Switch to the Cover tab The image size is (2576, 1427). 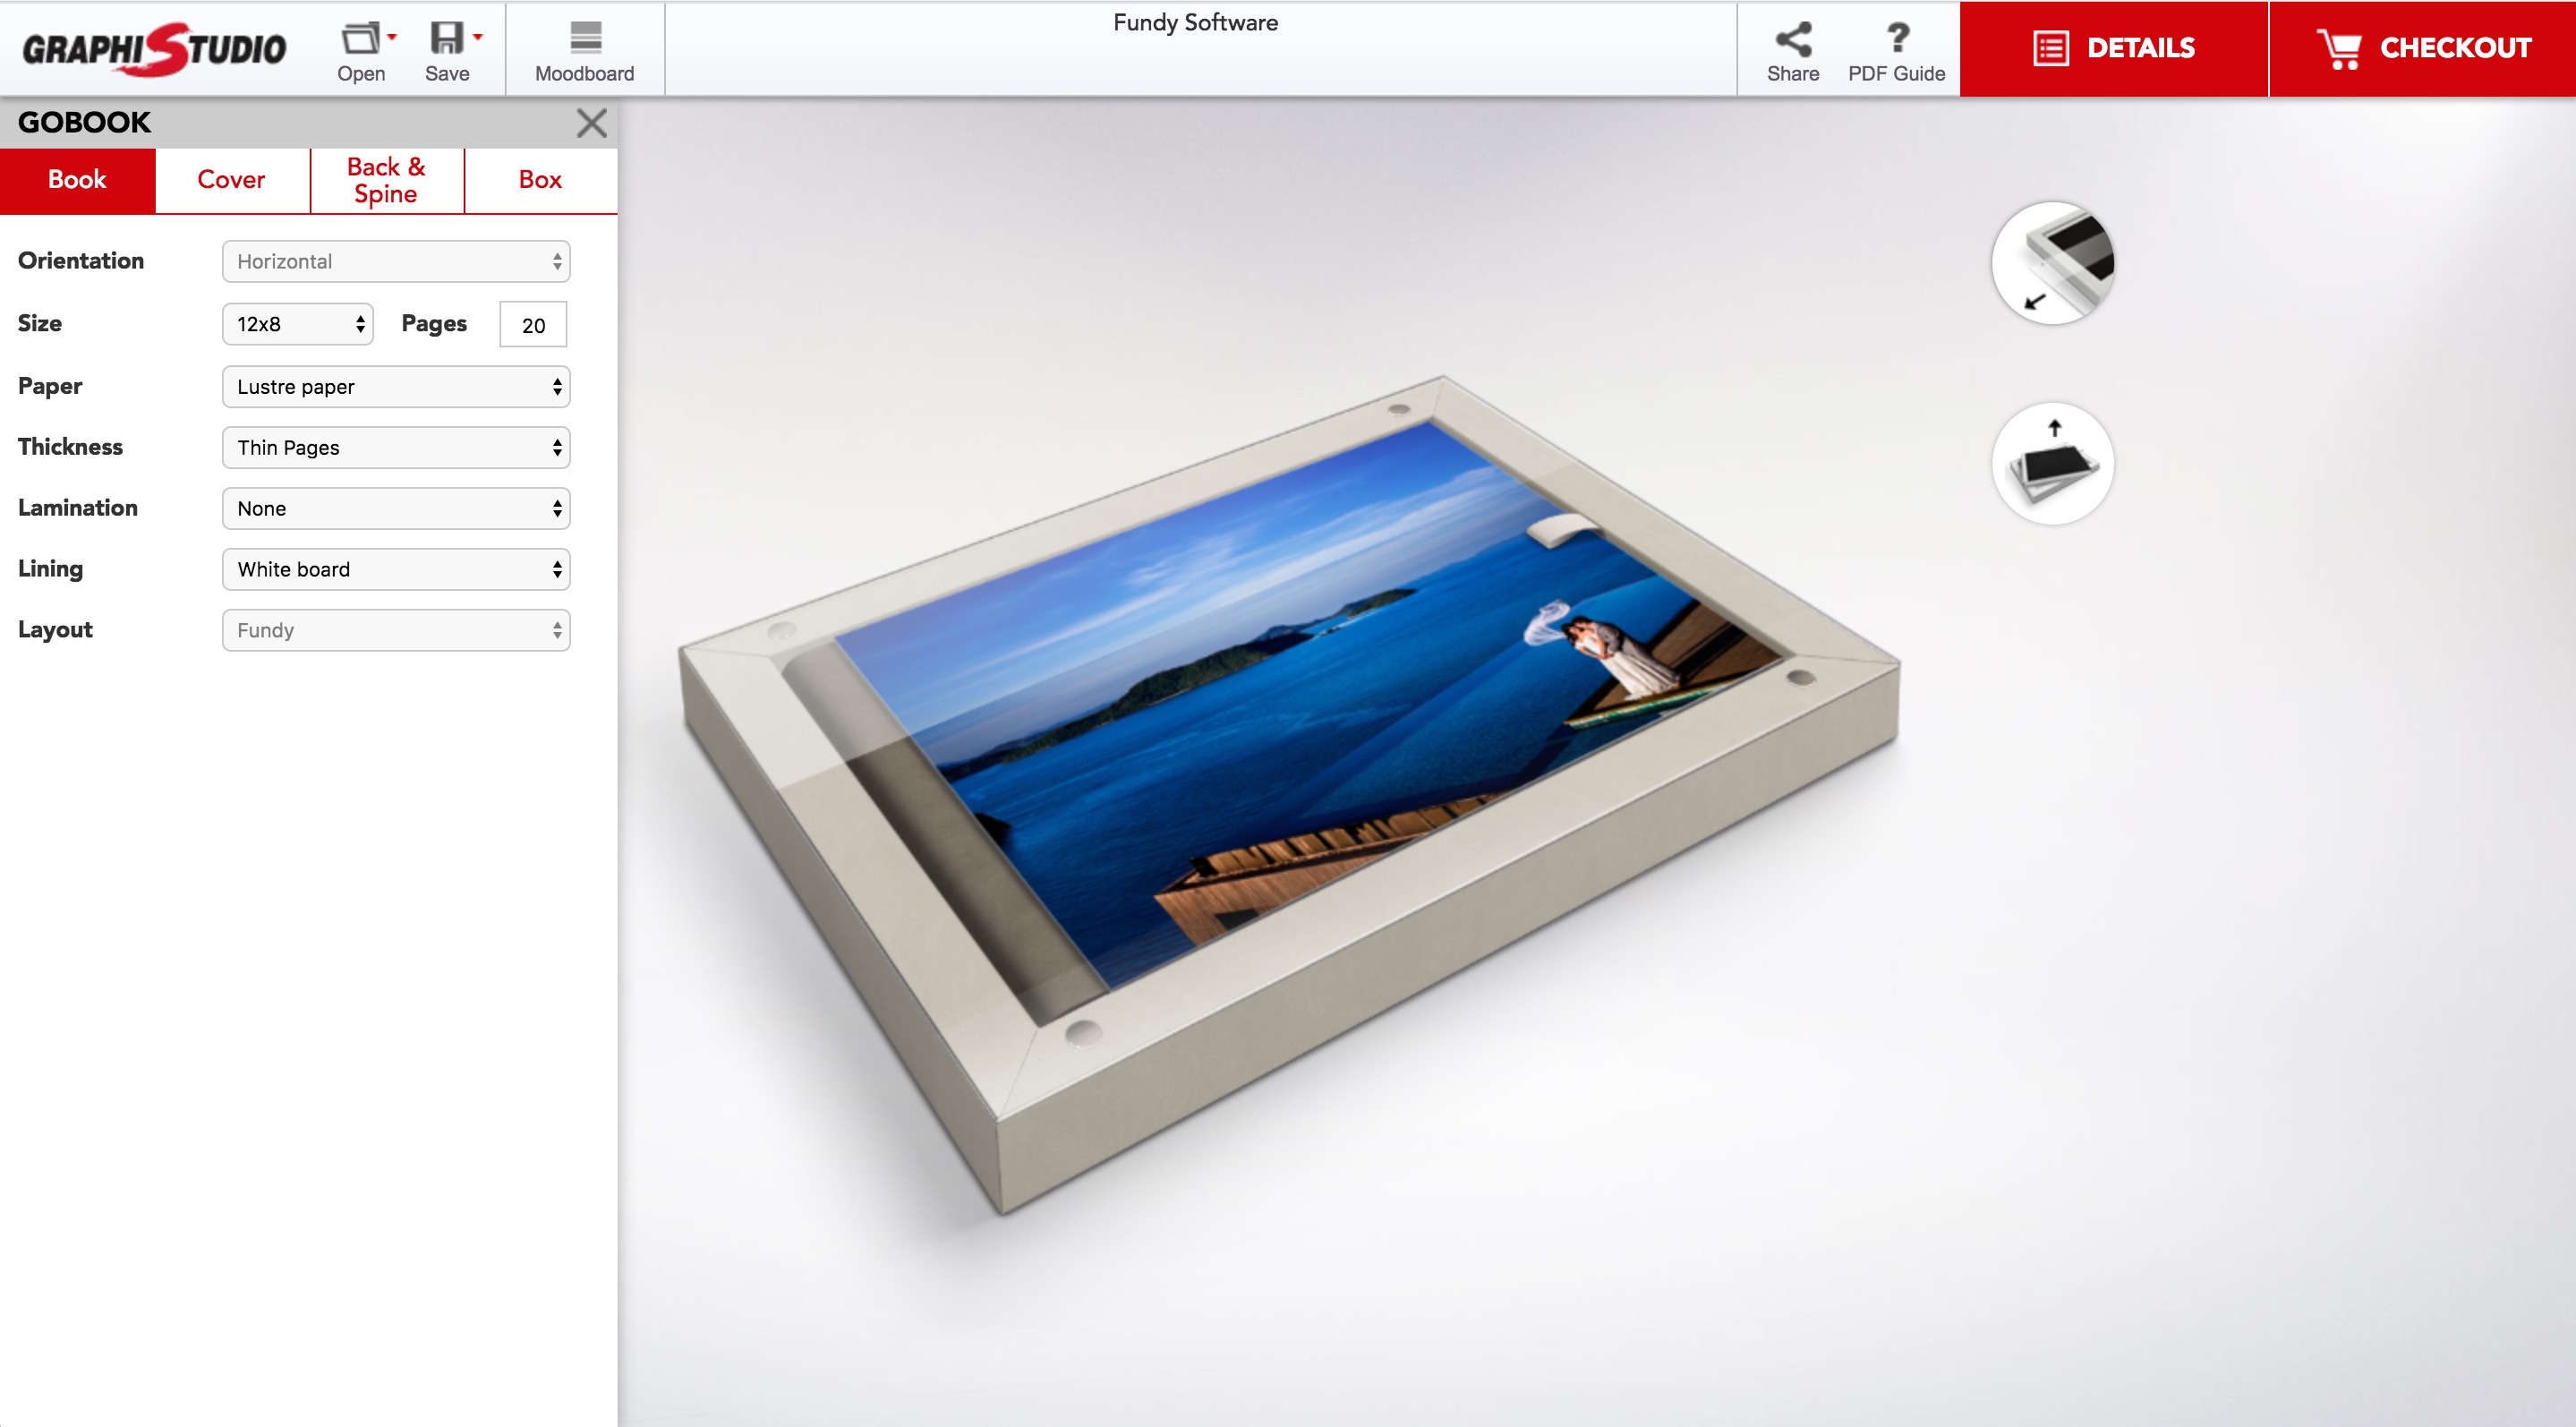[231, 180]
